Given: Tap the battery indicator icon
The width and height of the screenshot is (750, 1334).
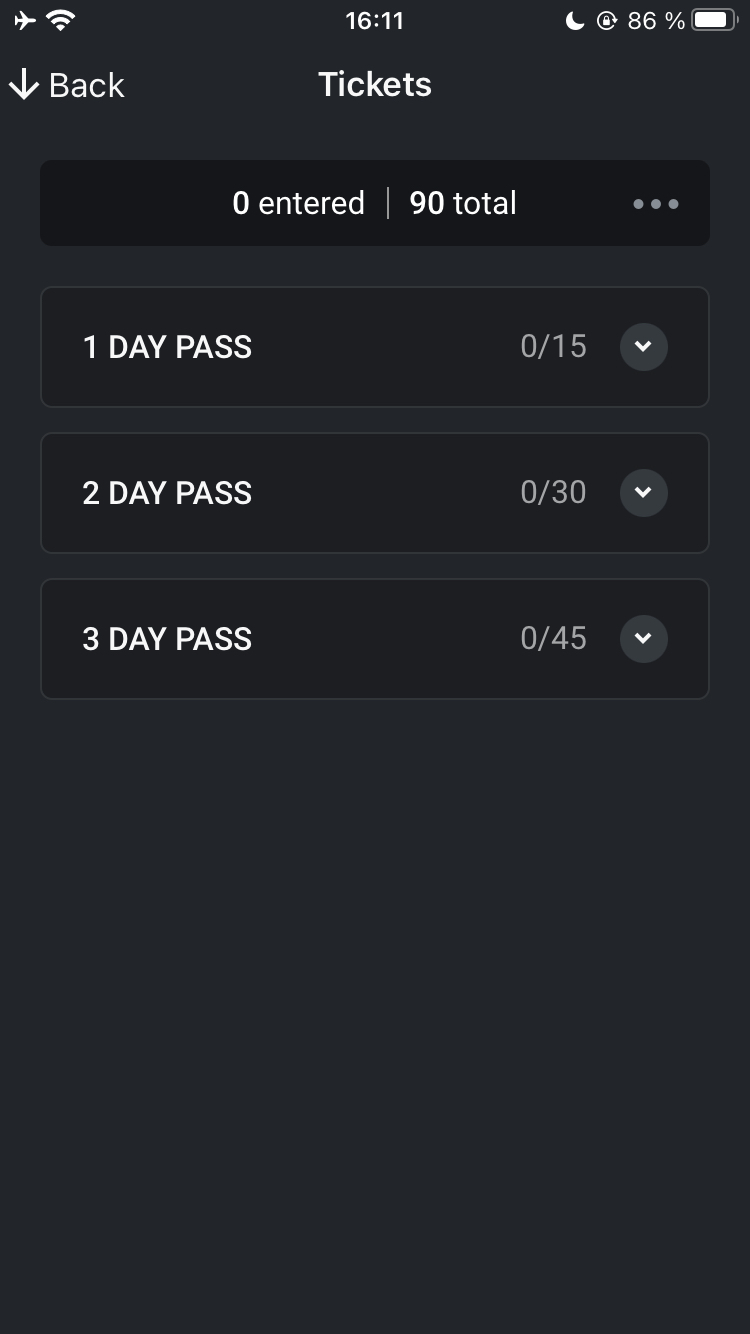Looking at the screenshot, I should (714, 20).
